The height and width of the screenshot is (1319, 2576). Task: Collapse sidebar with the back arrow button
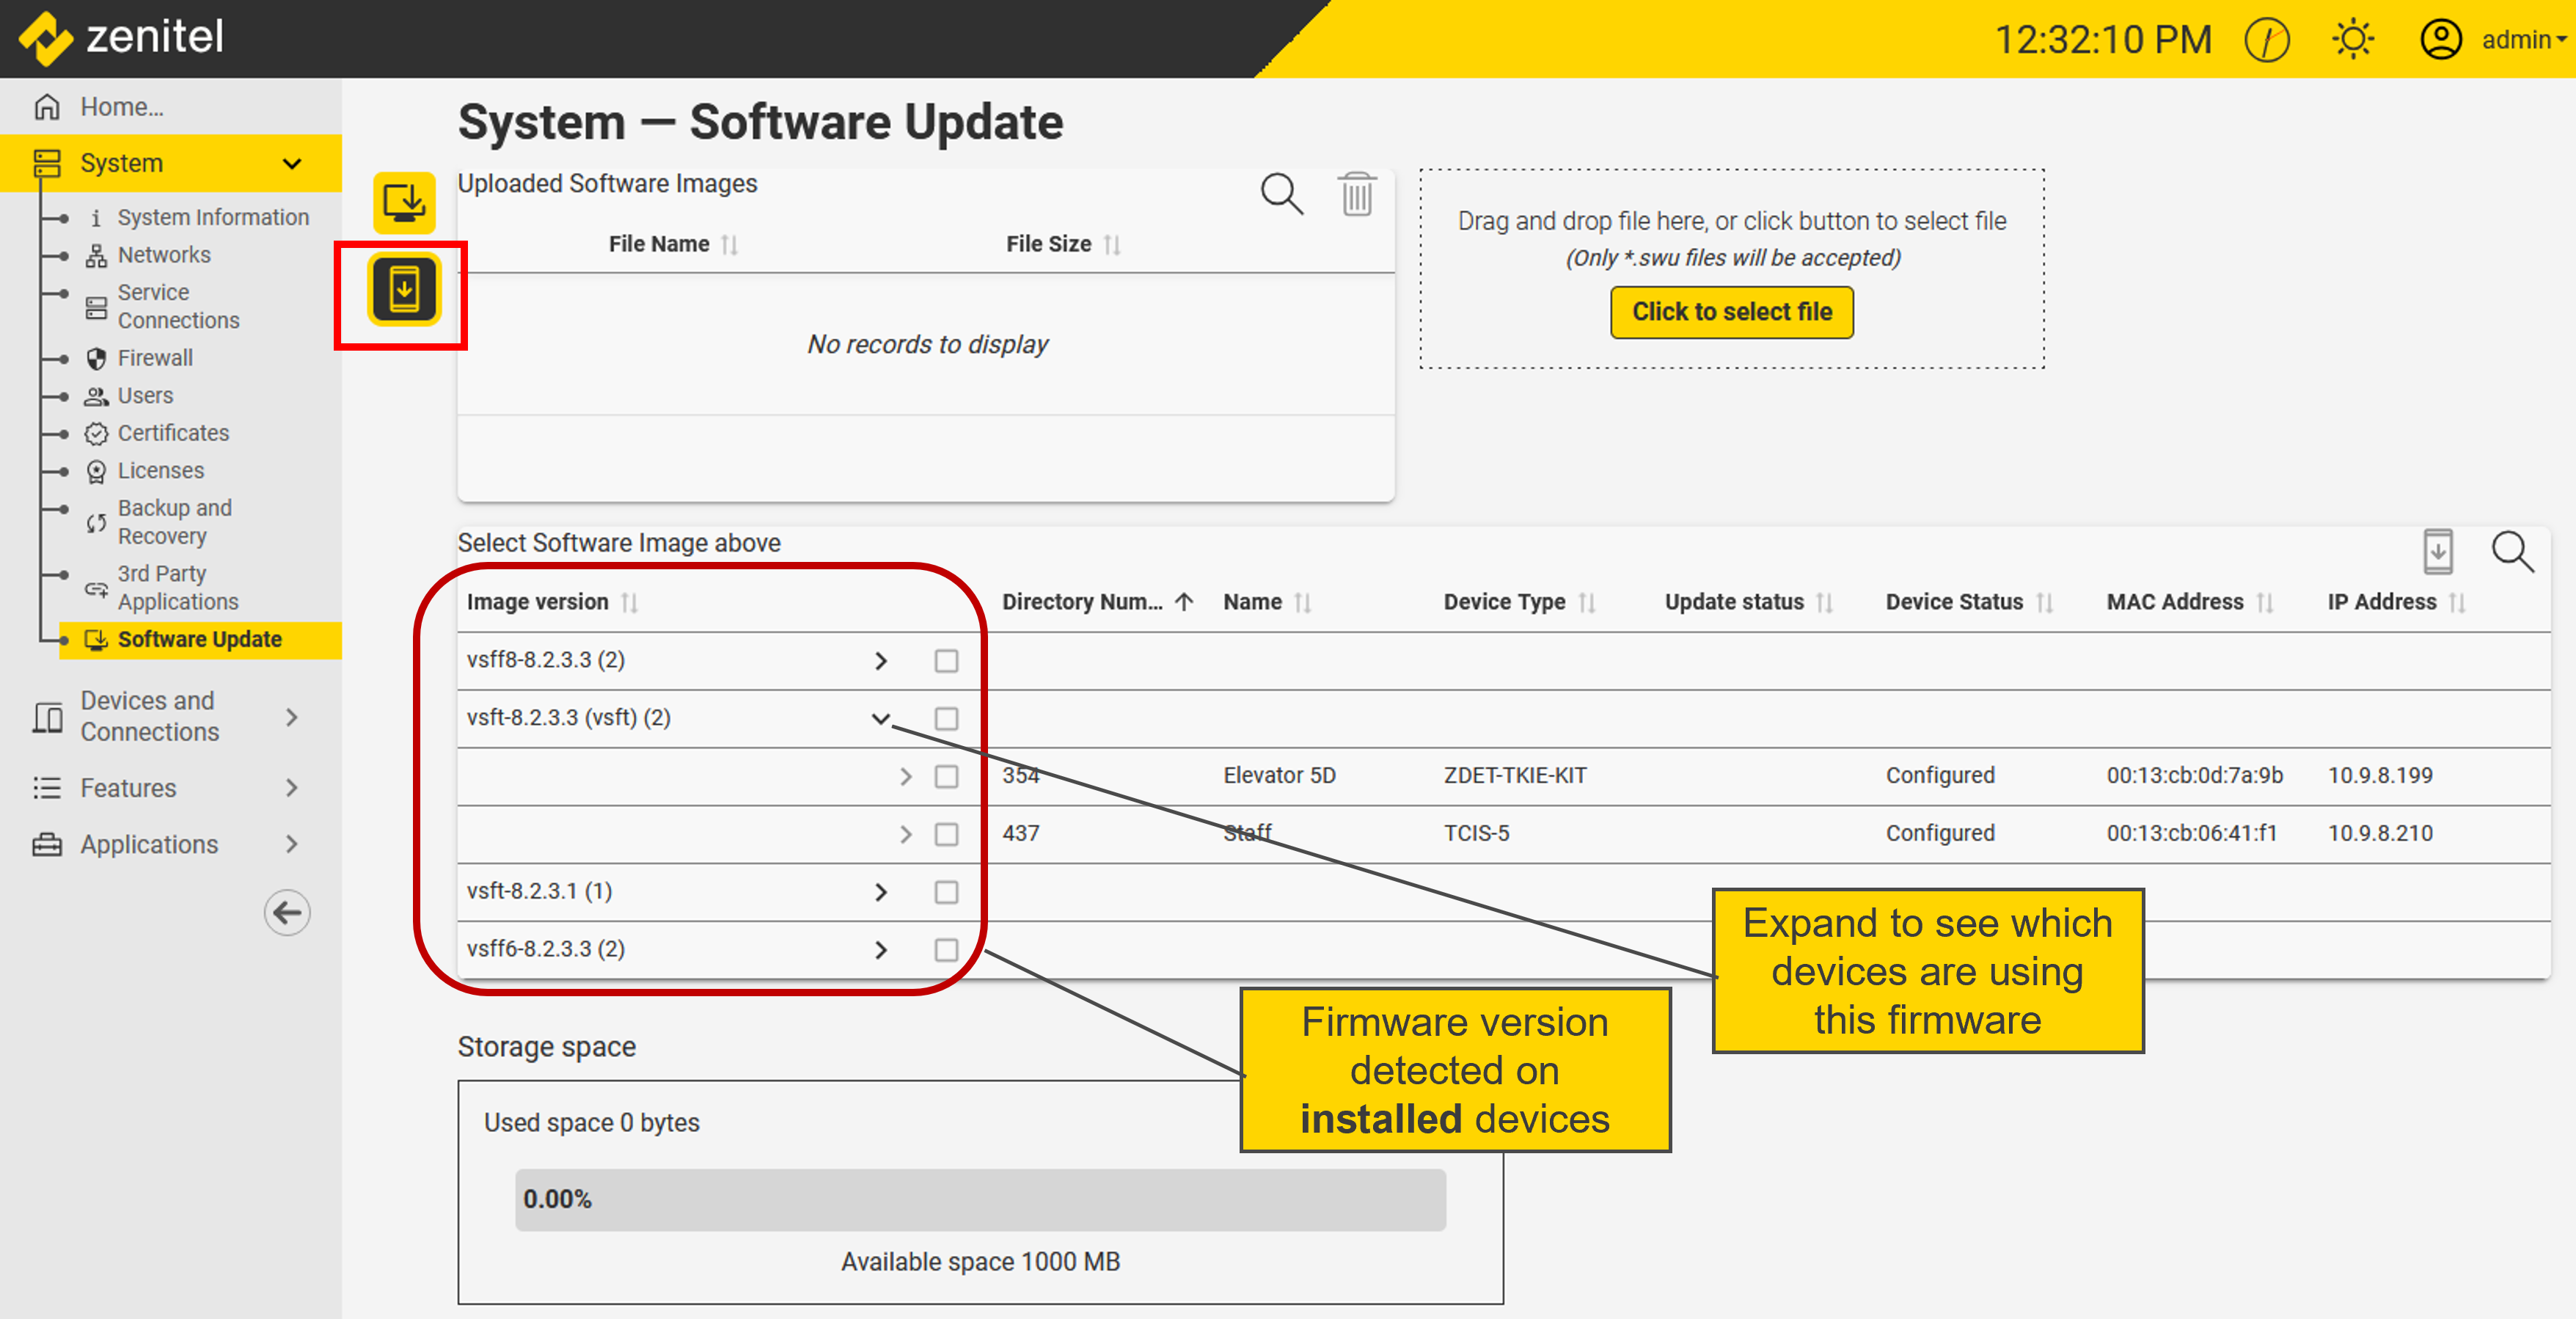point(287,912)
